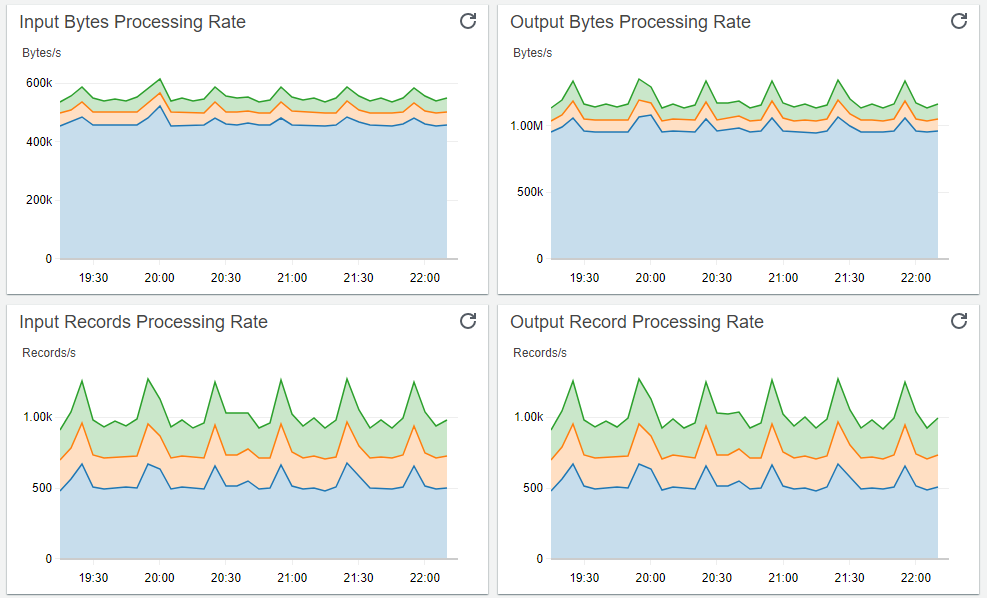Click Records/s unit label on Input Records chart
Image resolution: width=987 pixels, height=598 pixels.
49,352
